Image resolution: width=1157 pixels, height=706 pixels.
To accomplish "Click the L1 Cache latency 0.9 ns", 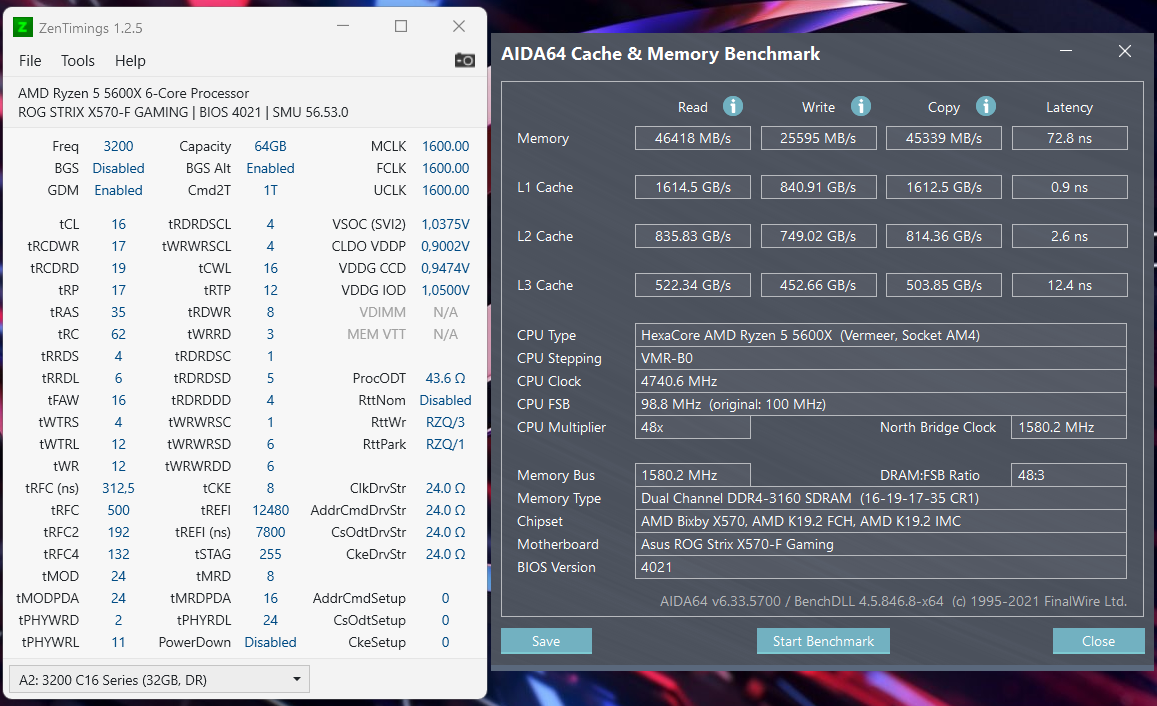I will (1069, 187).
